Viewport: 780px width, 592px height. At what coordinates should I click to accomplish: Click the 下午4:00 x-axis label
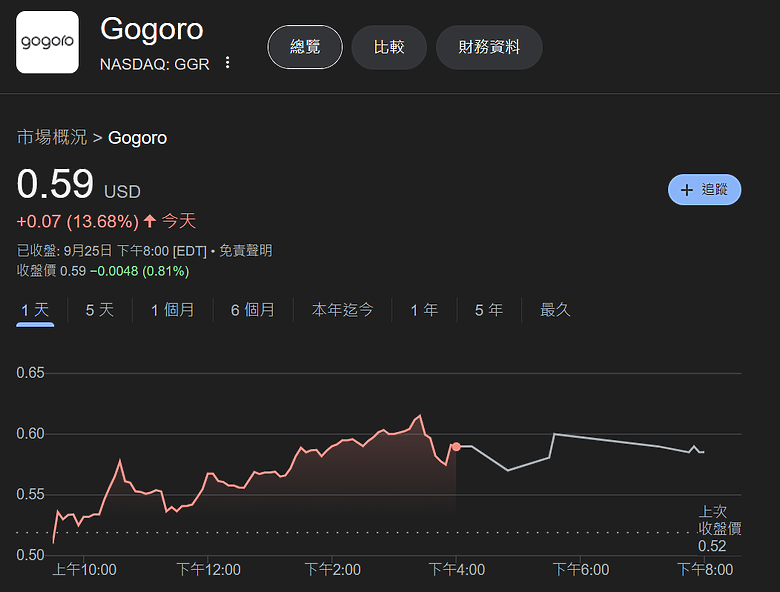(457, 570)
